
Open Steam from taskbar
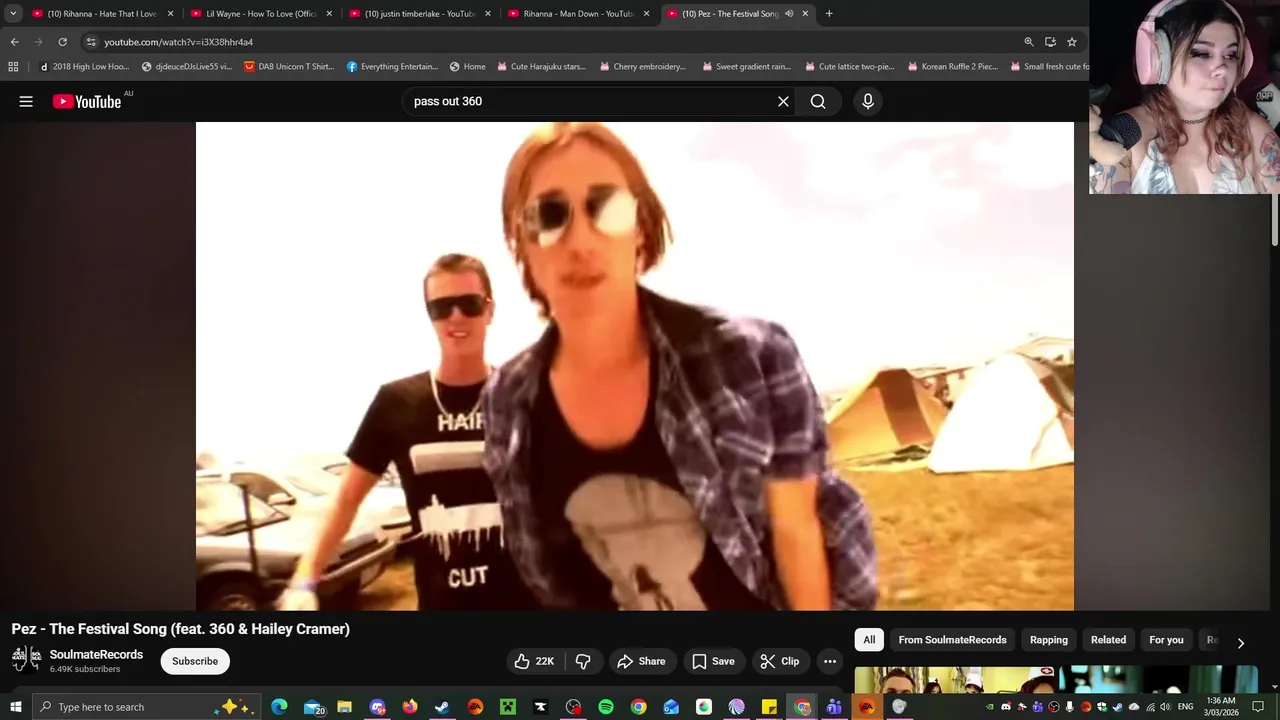pyautogui.click(x=442, y=707)
